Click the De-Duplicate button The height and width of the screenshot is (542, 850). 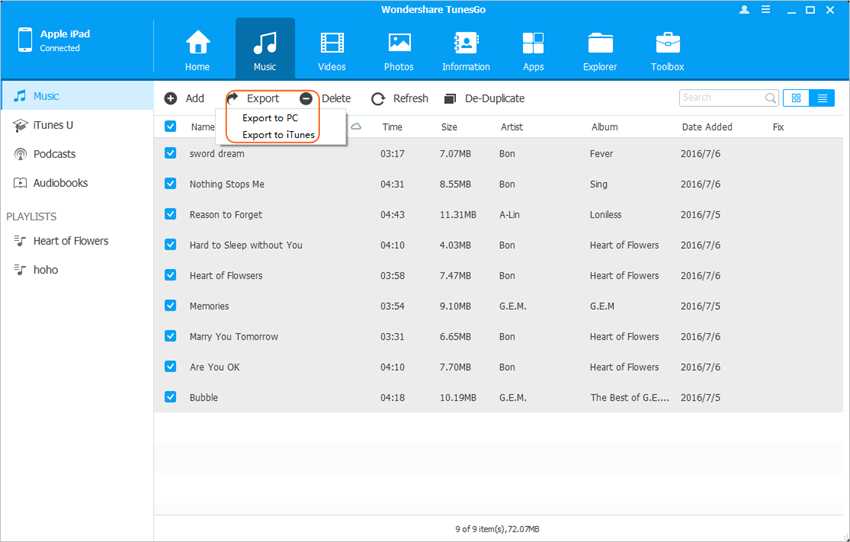pyautogui.click(x=484, y=98)
